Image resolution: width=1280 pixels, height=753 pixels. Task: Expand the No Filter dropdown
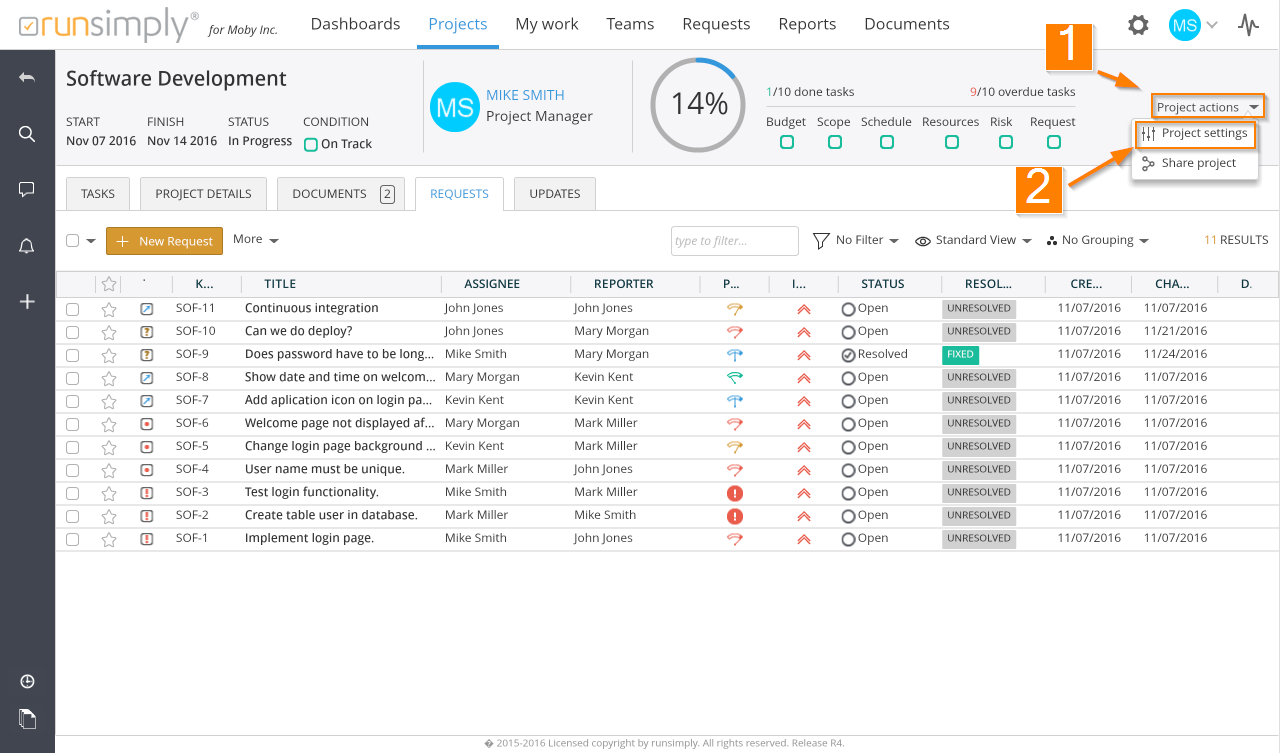(x=856, y=240)
